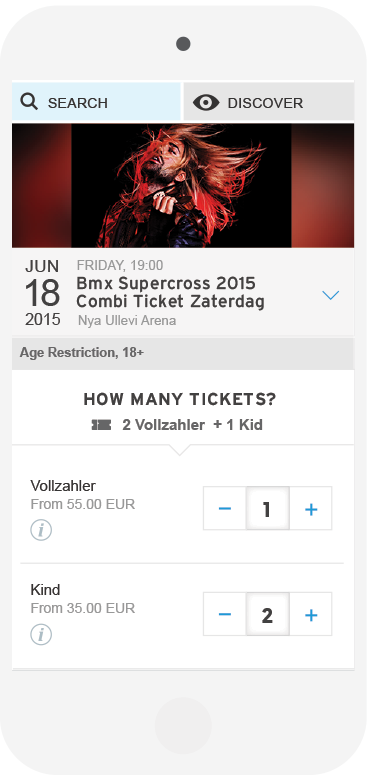Open the Kind info icon
Screen dimensions: 368x775
41,635
